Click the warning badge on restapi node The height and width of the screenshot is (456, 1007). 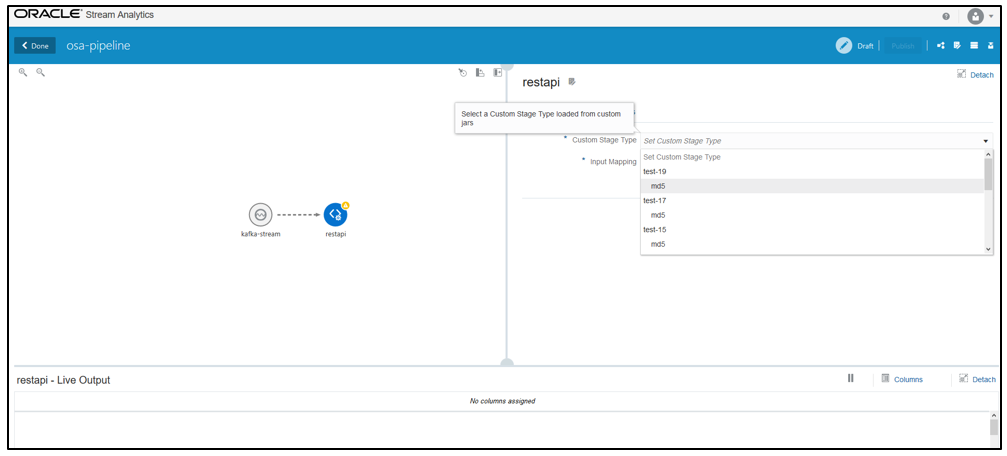pos(346,206)
